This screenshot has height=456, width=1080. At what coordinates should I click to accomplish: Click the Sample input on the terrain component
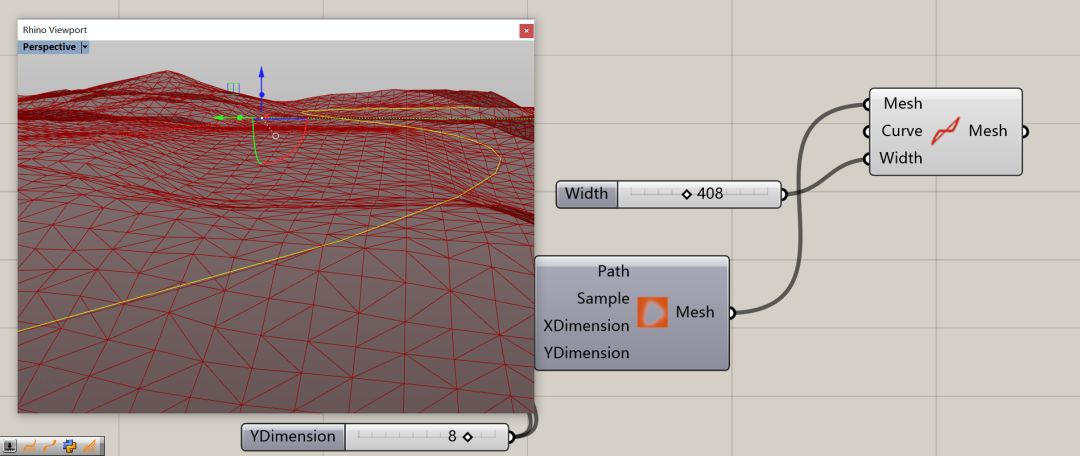(603, 298)
